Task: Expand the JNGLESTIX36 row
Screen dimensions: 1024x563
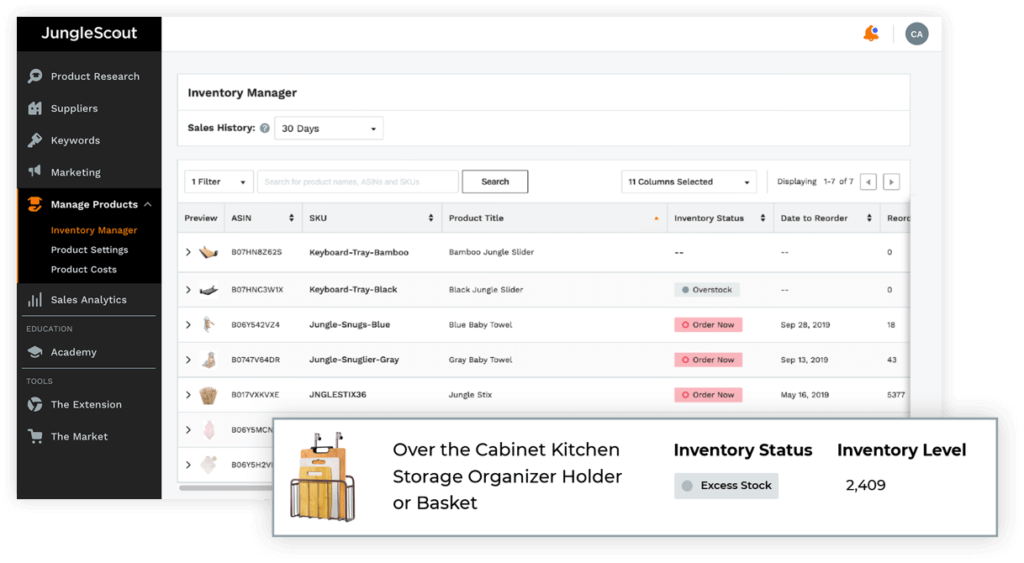Action: 188,394
